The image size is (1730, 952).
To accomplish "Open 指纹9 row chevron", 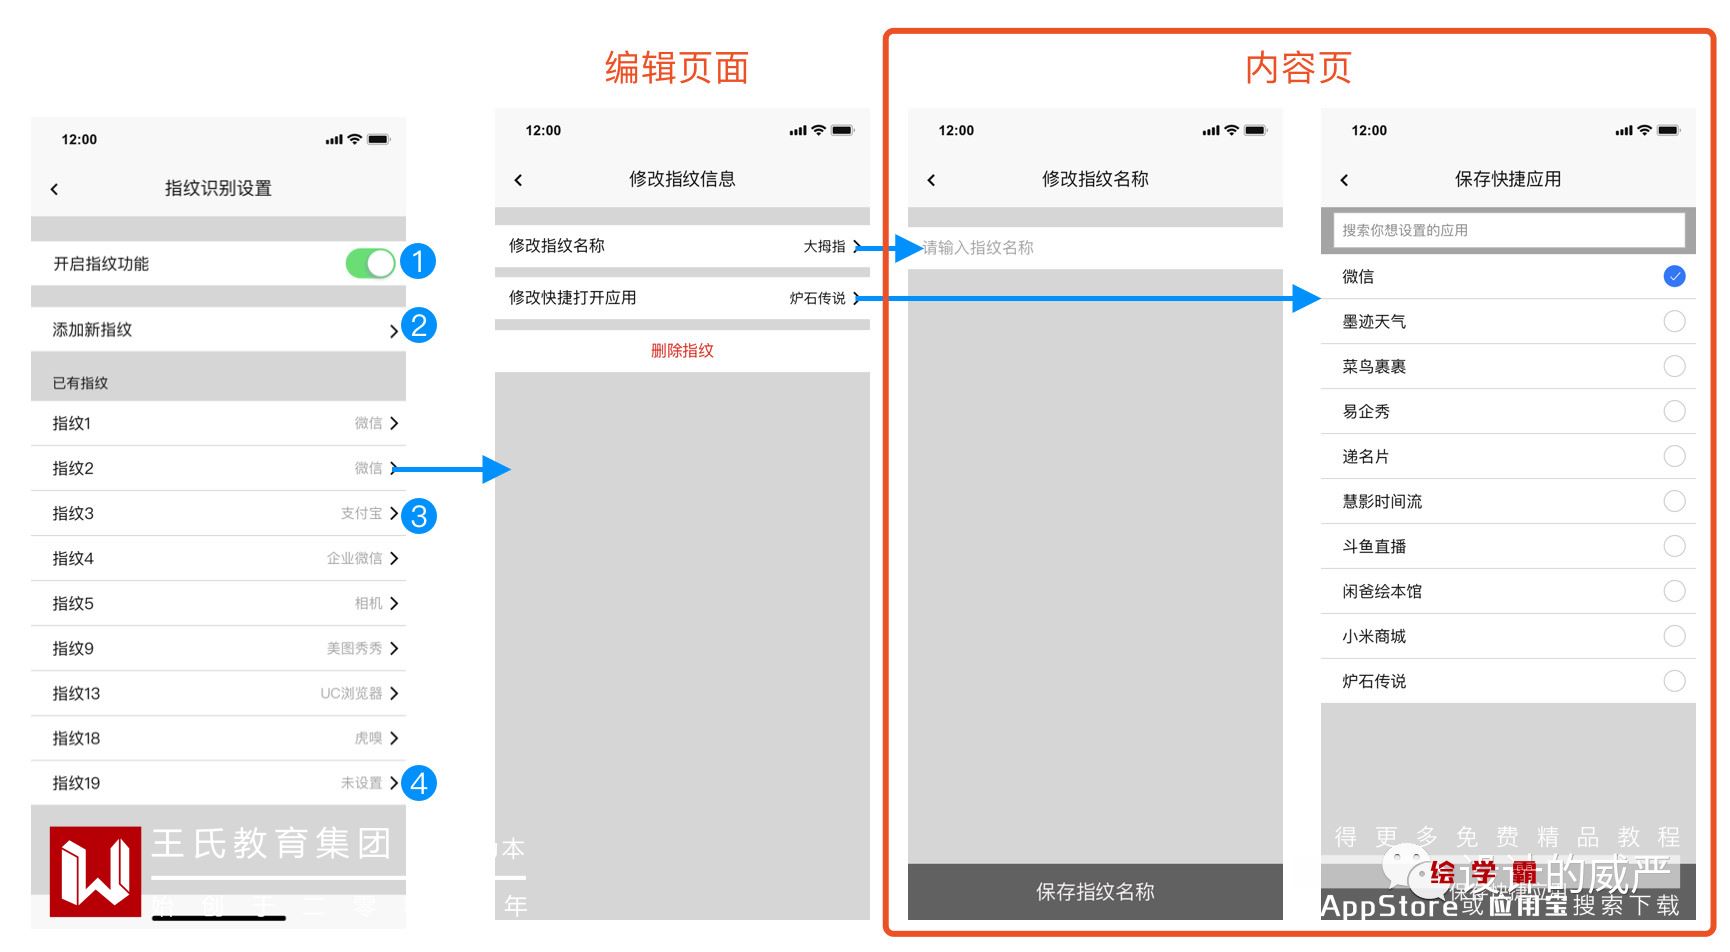I will tap(394, 648).
